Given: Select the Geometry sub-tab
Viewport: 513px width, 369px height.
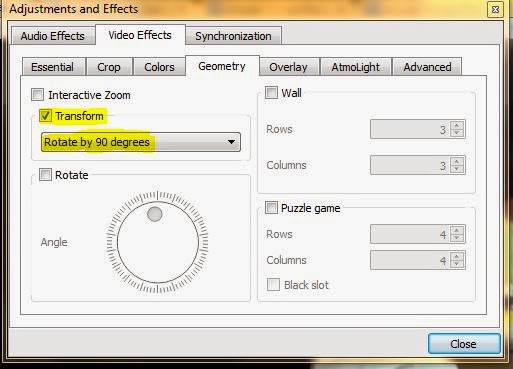Looking at the screenshot, I should (x=222, y=66).
